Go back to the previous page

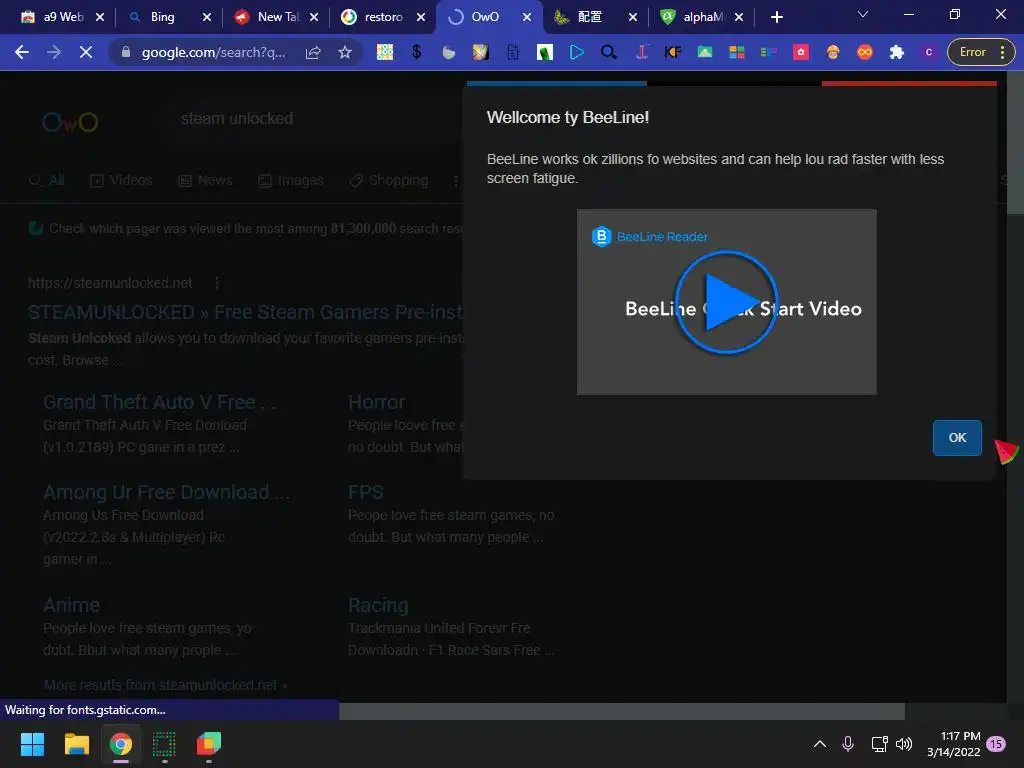tap(22, 52)
